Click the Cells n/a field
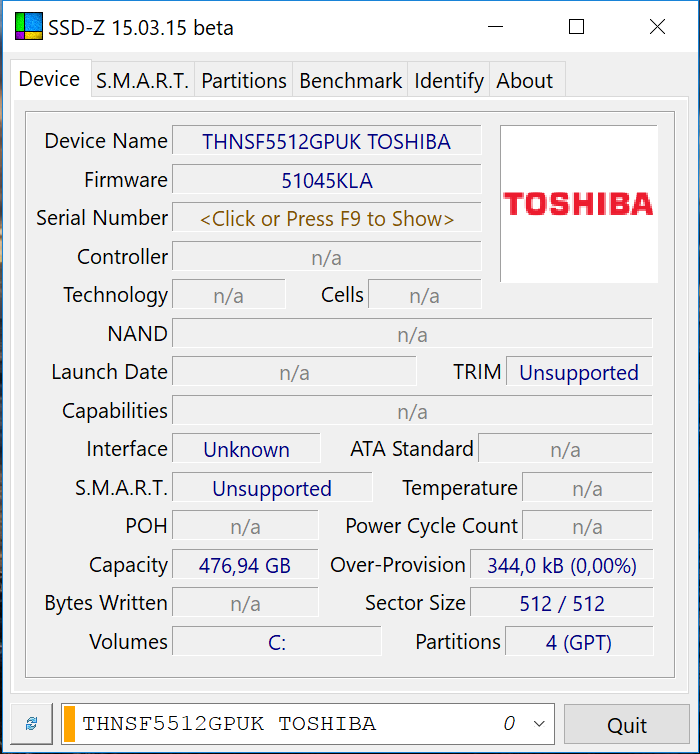Viewport: 700px width, 754px height. (425, 295)
